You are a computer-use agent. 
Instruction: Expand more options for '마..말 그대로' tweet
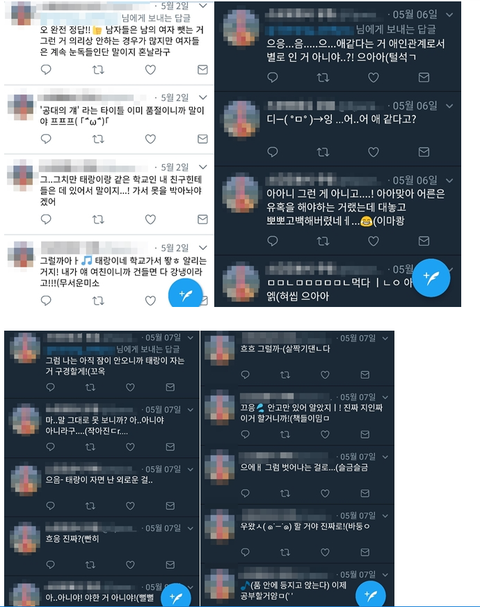coord(190,410)
